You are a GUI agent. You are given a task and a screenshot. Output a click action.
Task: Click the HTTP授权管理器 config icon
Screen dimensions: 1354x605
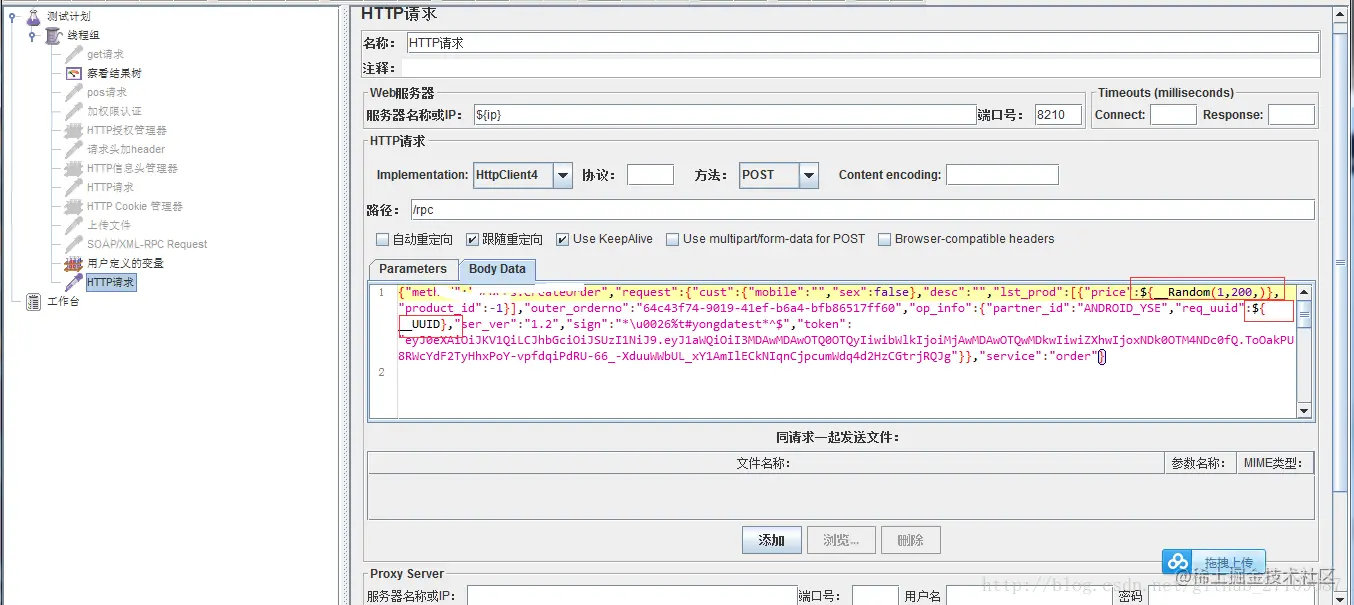click(x=74, y=130)
